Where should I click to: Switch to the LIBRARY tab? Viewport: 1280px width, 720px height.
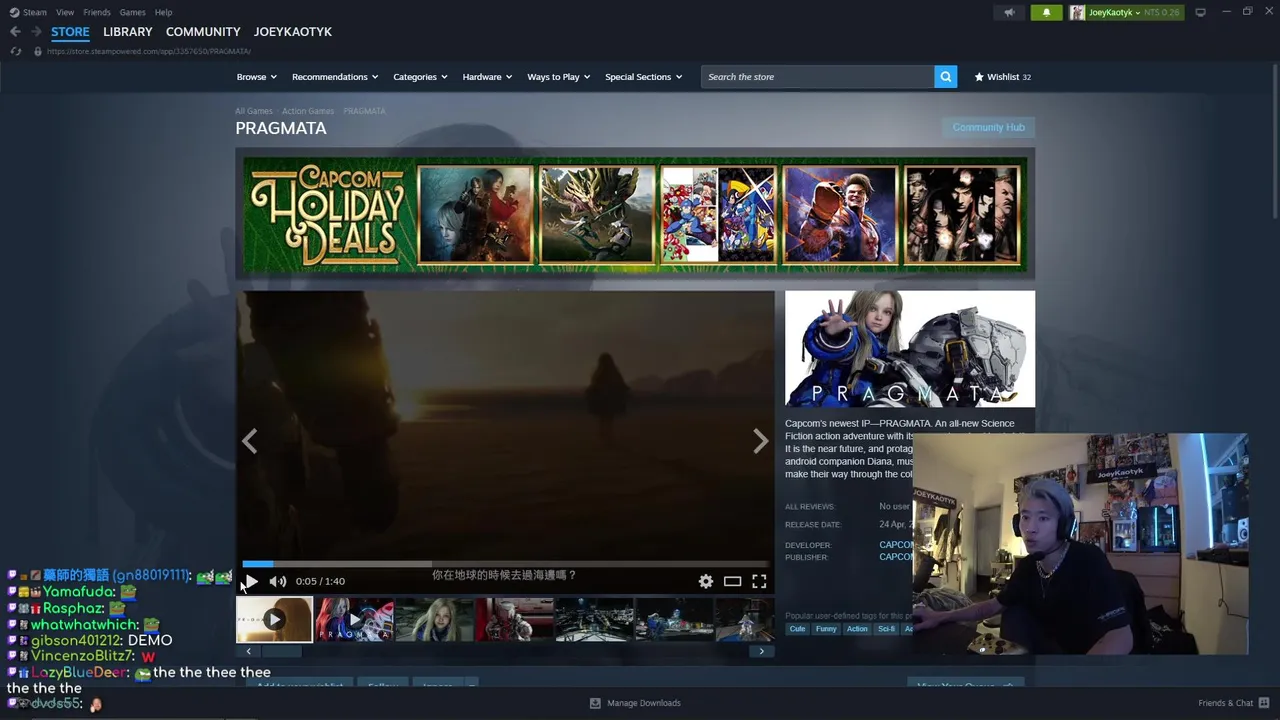coord(128,32)
